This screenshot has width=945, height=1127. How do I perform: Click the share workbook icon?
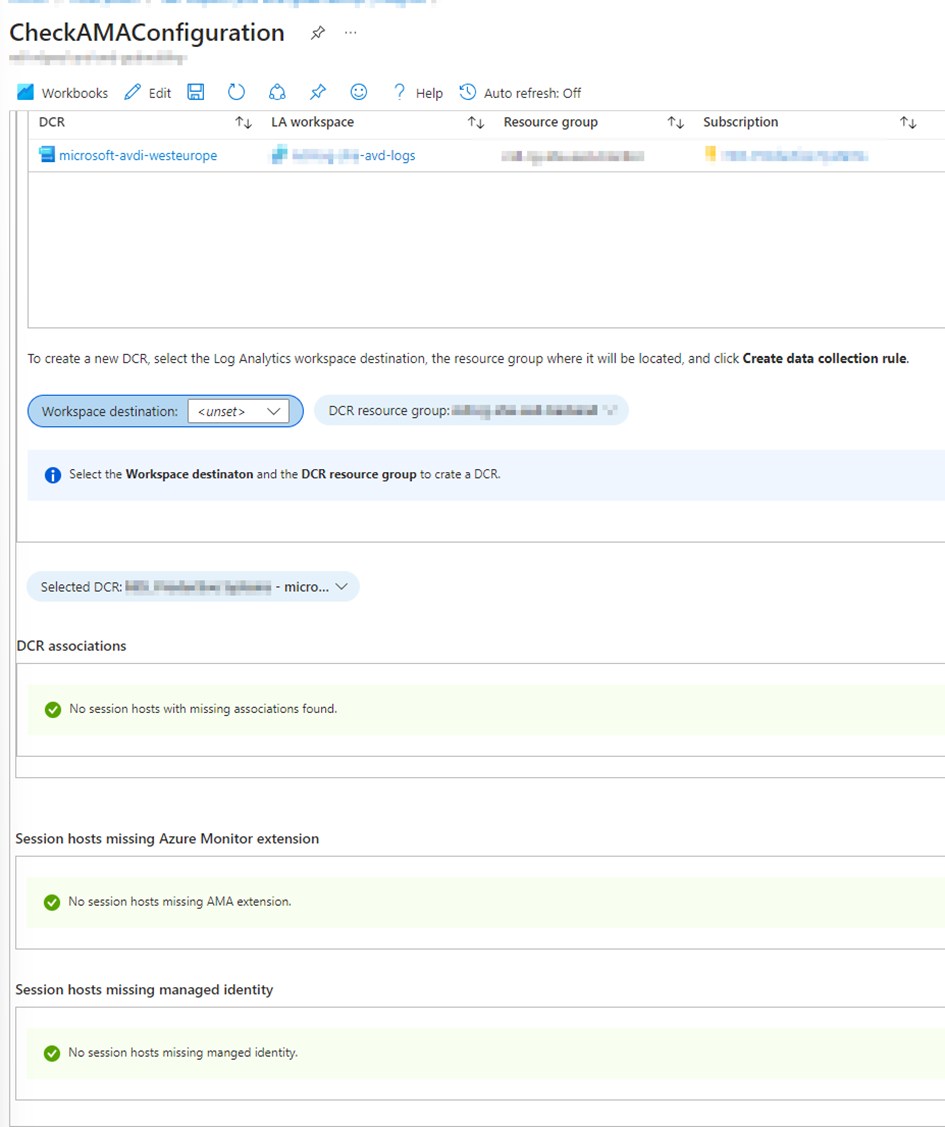[277, 92]
